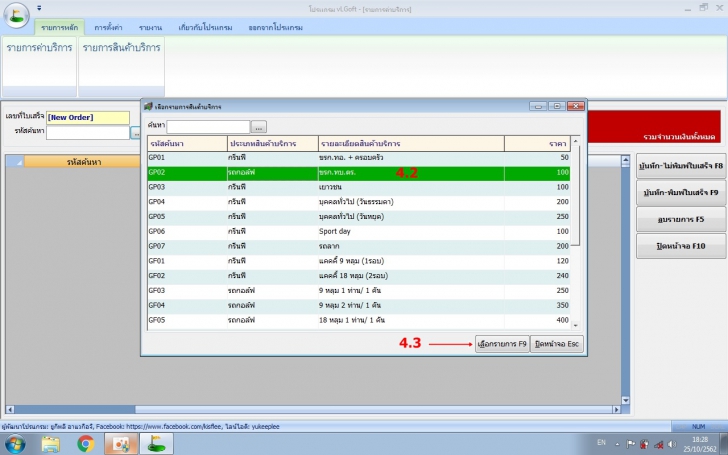Select row GF01
The width and height of the screenshot is (728, 455).
(358, 261)
